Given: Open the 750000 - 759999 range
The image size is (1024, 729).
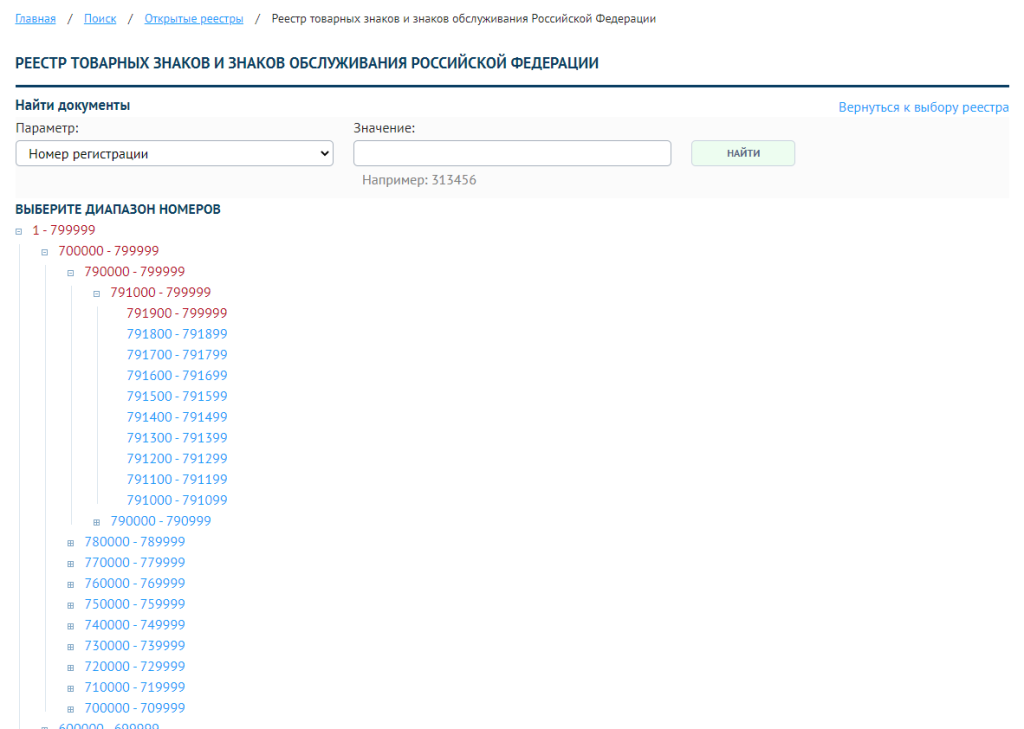Looking at the screenshot, I should 133,604.
